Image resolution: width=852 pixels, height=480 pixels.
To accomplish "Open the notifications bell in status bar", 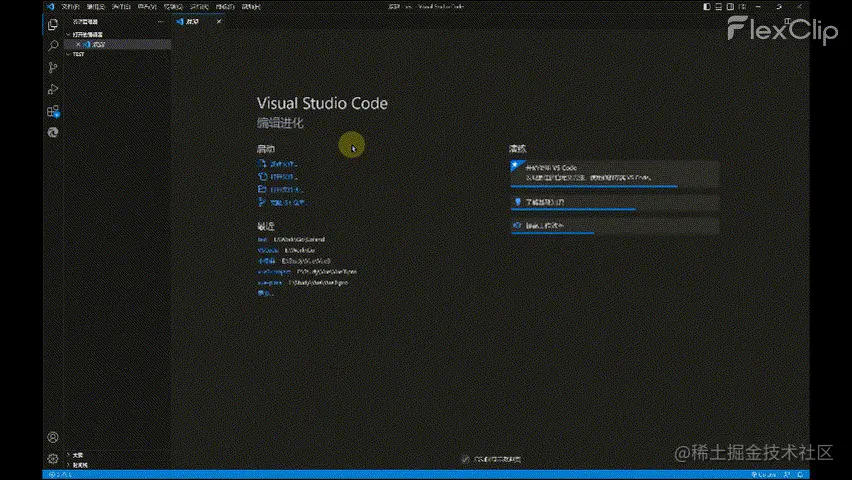I will pyautogui.click(x=800, y=475).
